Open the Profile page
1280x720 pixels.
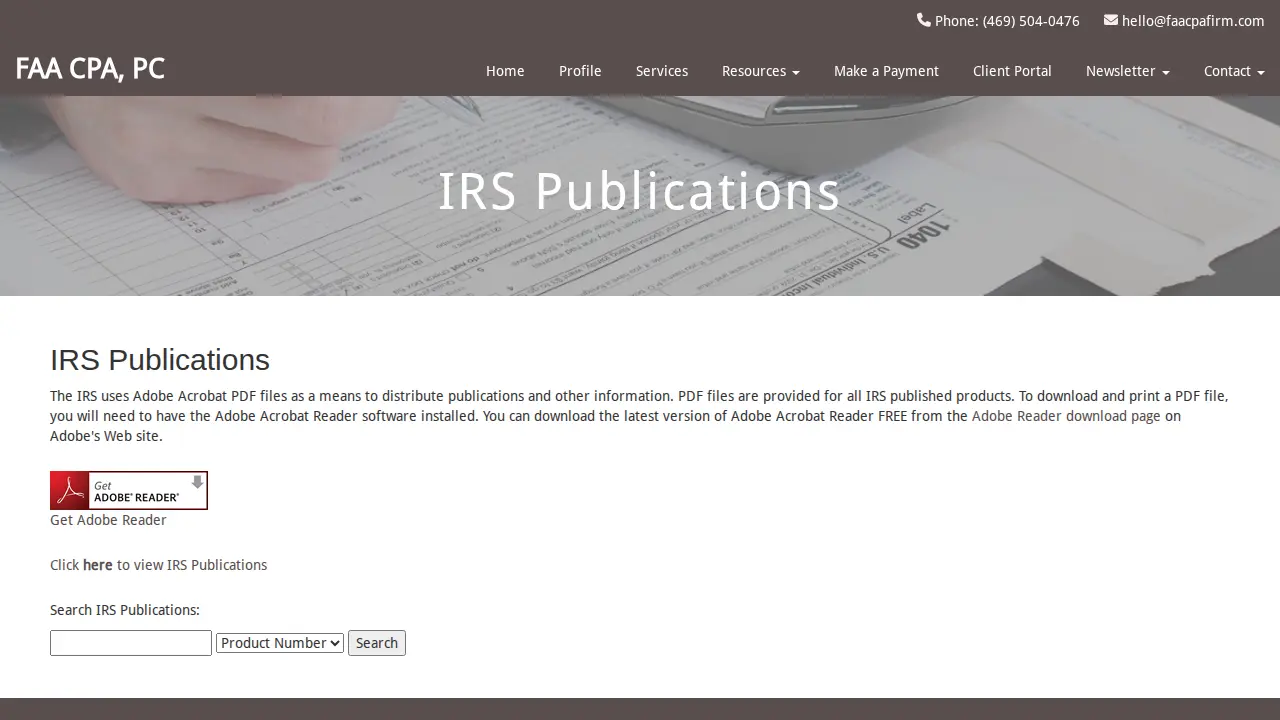click(x=580, y=71)
